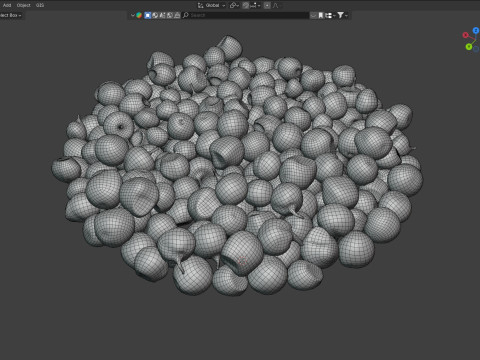This screenshot has height=360, width=480.
Task: Toggle proportional editing
Action: (267, 5)
